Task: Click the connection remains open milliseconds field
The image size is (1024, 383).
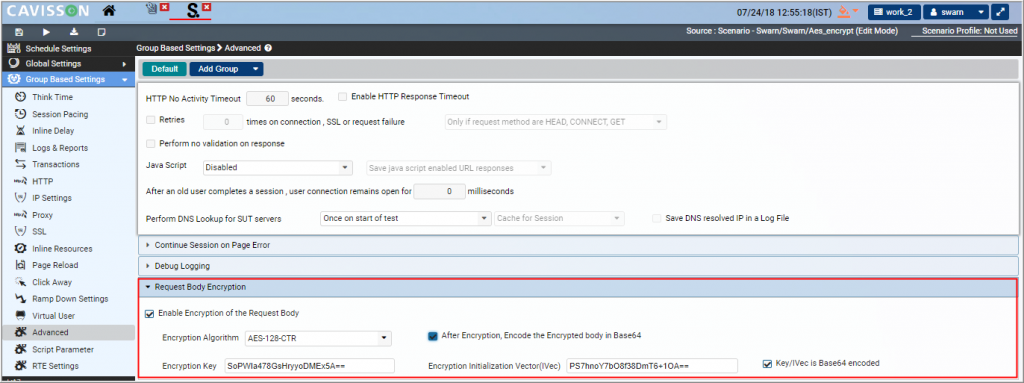Action: tap(439, 192)
